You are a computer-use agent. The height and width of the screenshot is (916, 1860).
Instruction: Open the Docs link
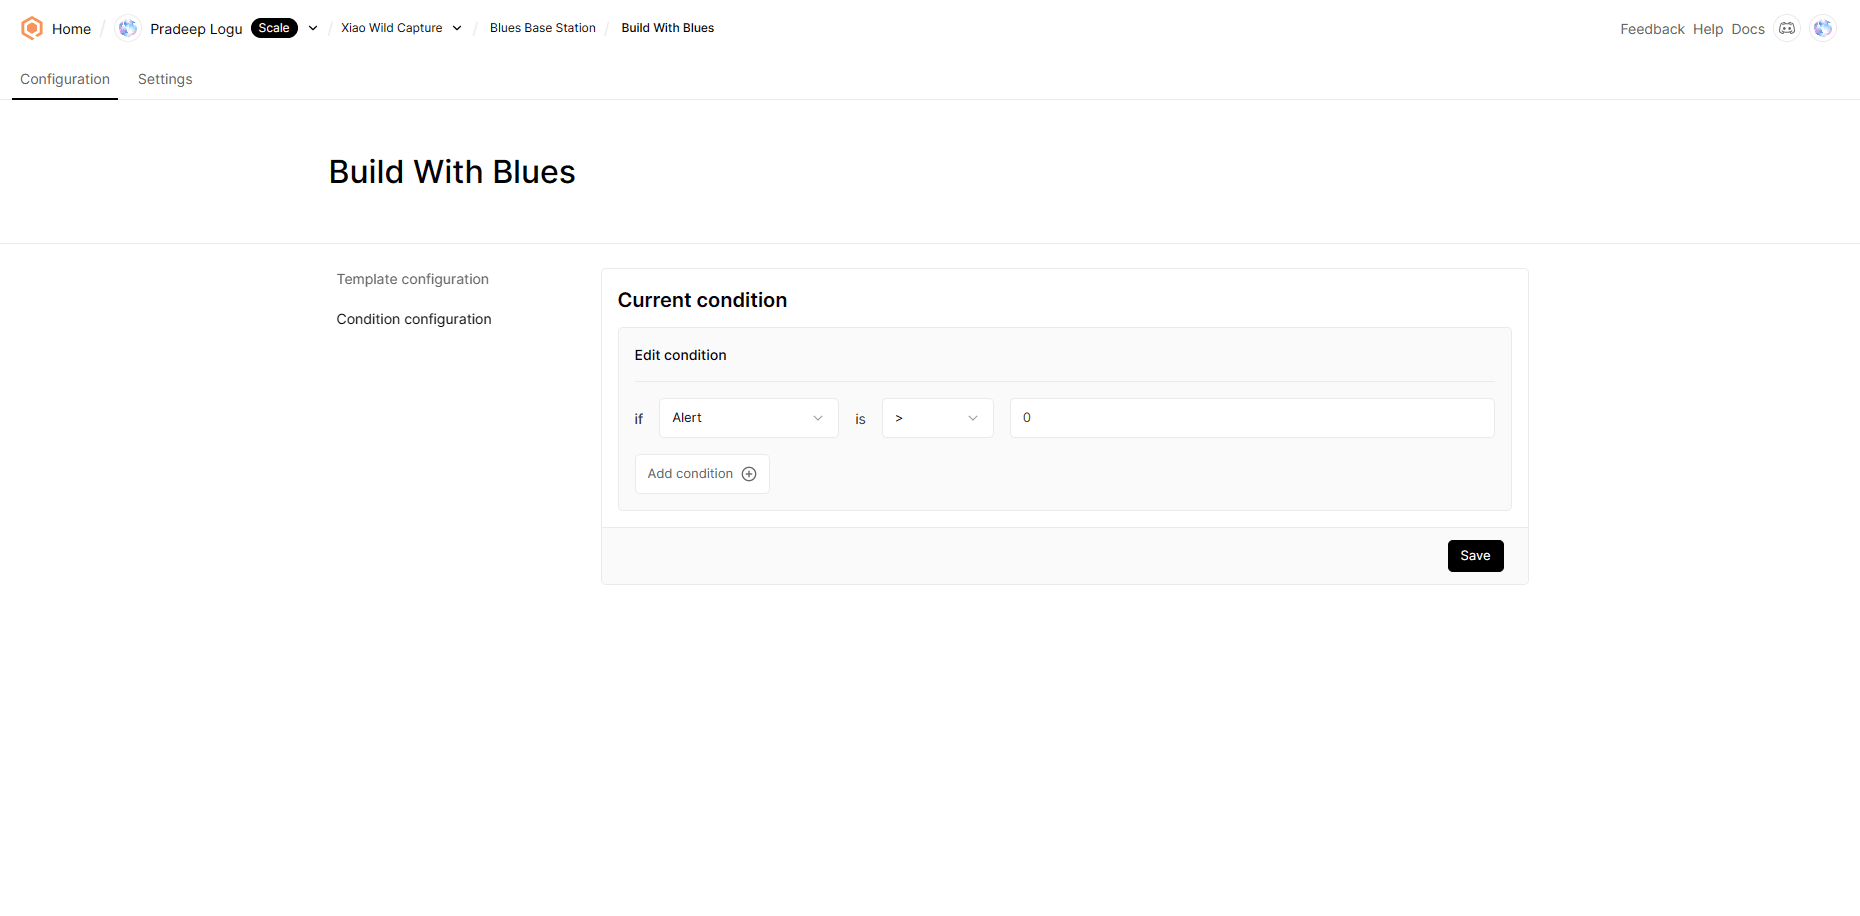(x=1748, y=29)
